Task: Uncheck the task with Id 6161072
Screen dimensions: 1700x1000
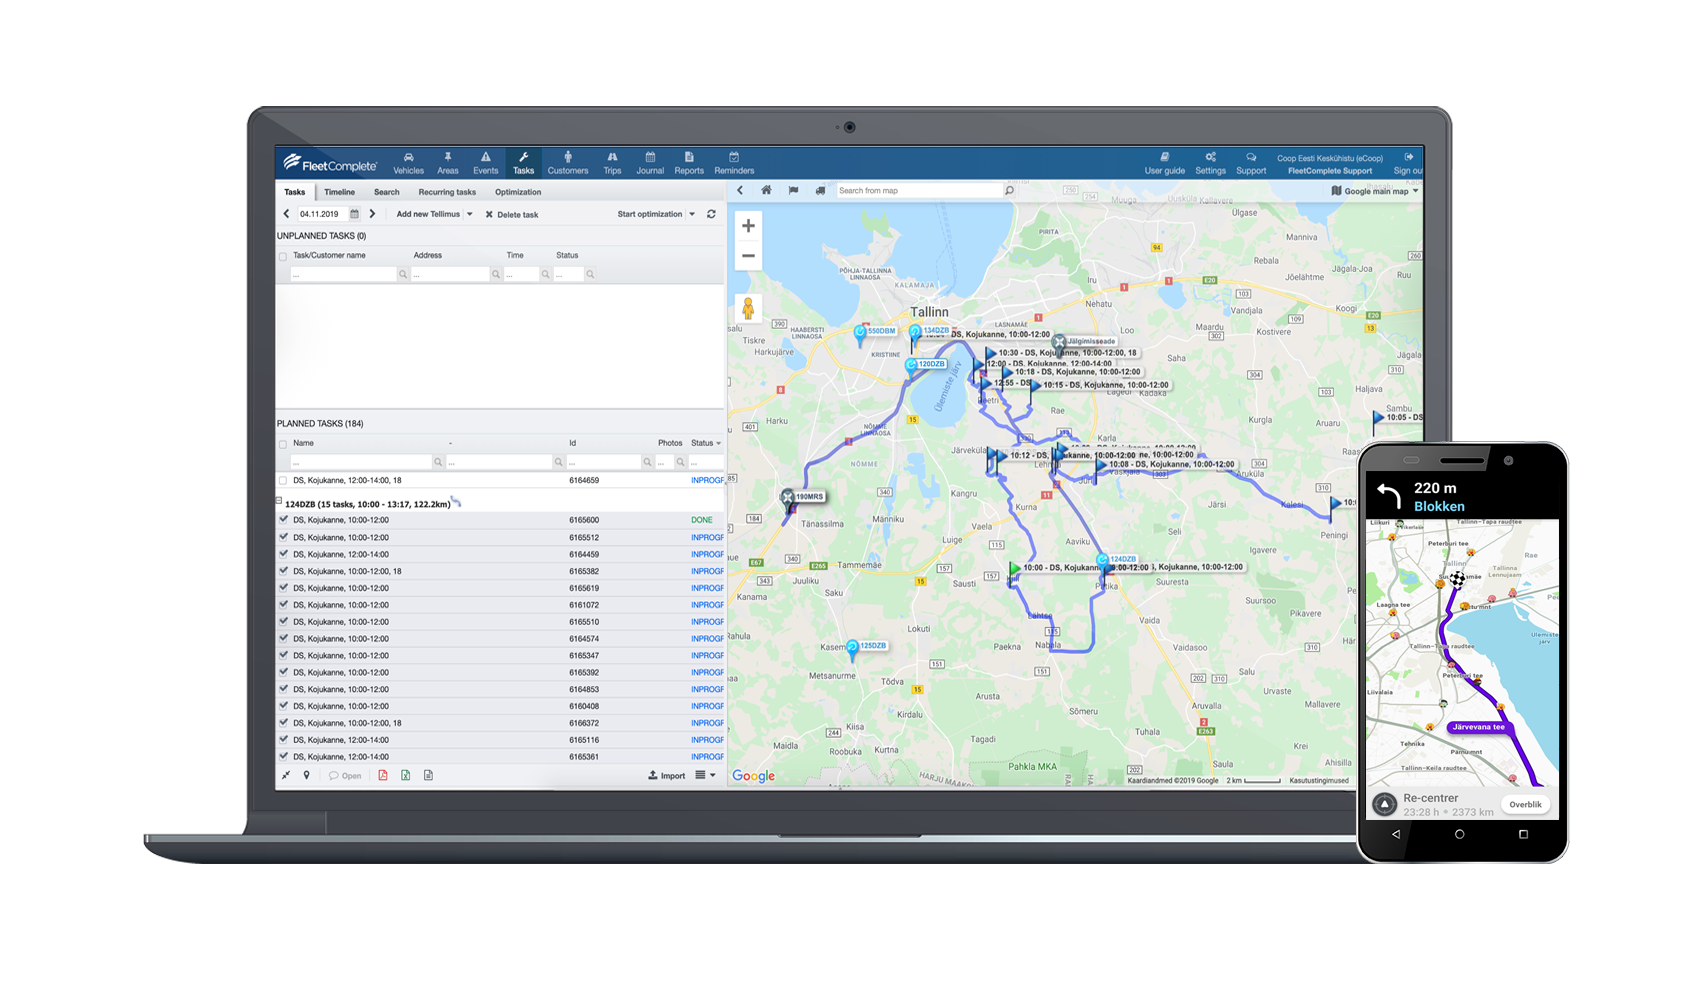Action: click(283, 605)
